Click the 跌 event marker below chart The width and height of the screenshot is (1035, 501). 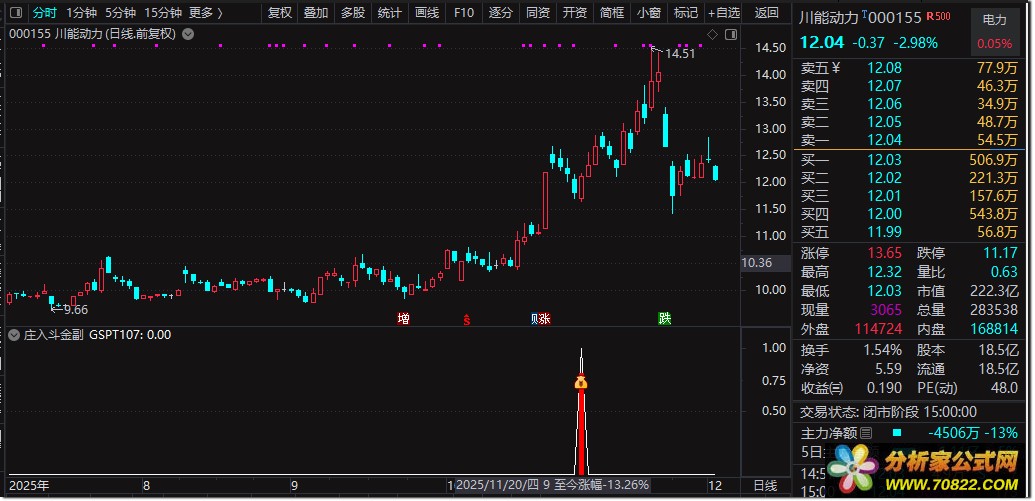click(x=665, y=319)
